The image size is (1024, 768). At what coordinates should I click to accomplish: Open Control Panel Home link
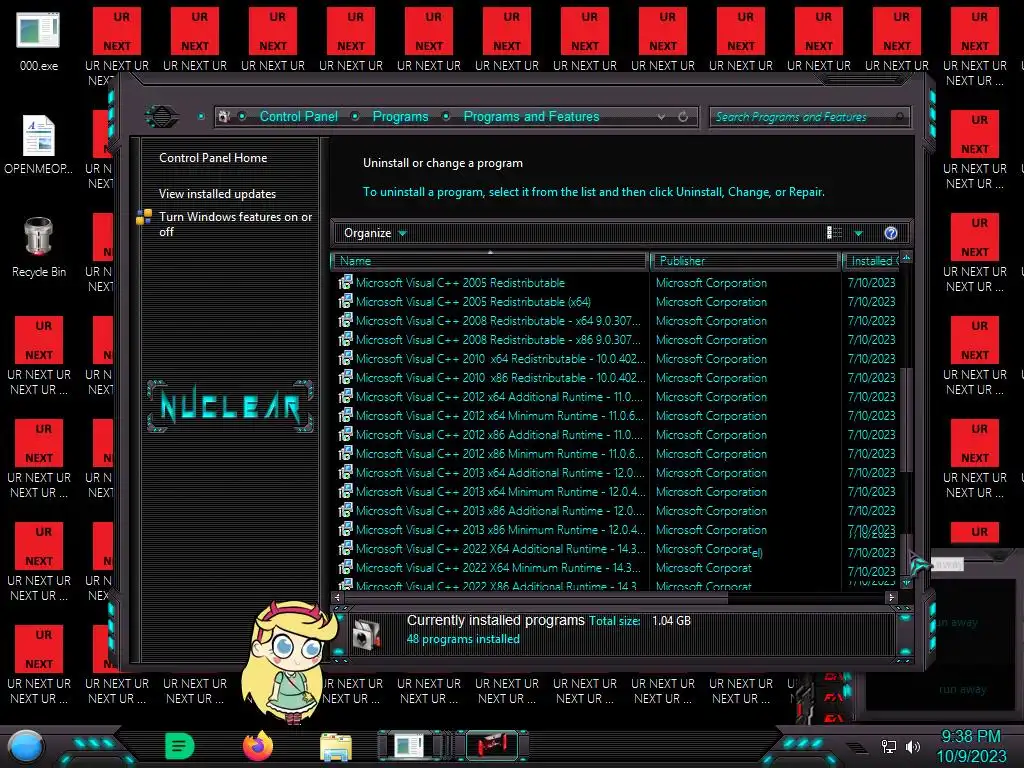[213, 157]
